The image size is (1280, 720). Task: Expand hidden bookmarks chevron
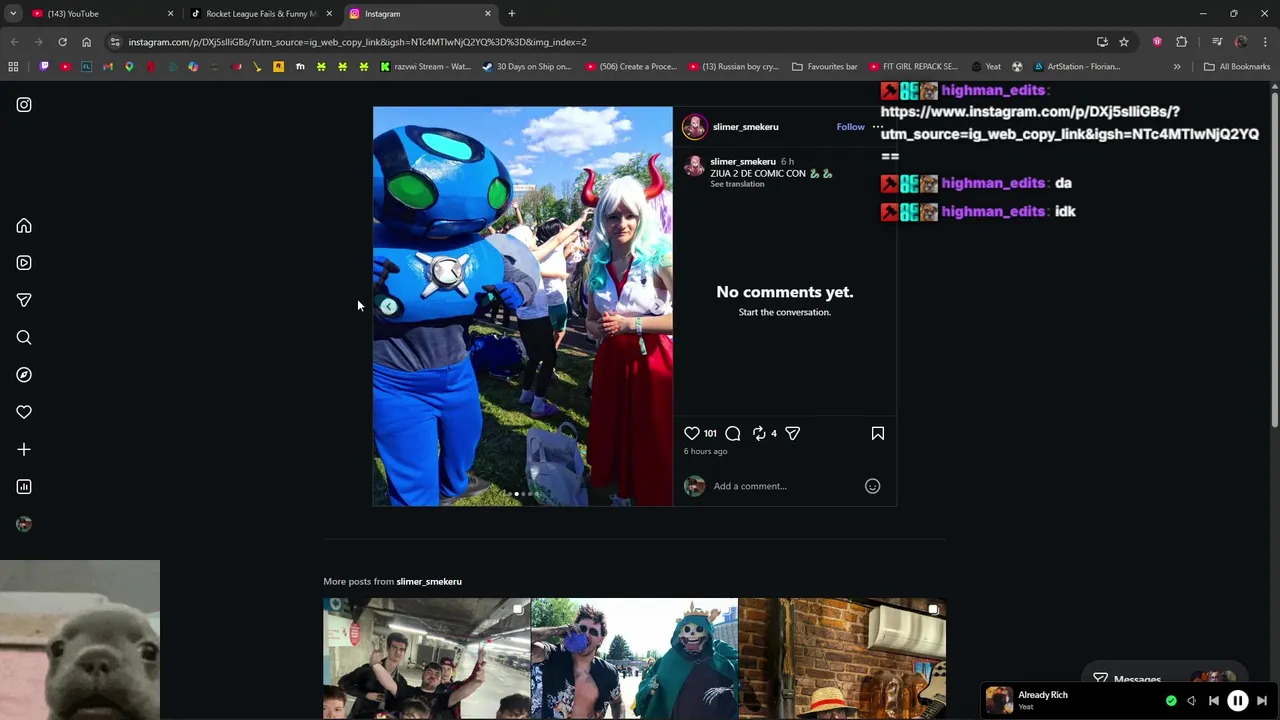click(1177, 67)
